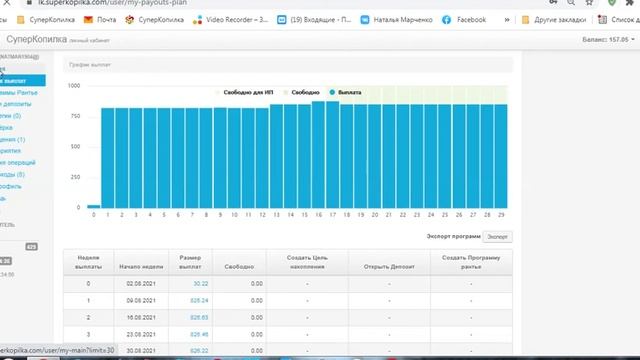
Task: Click the date cell 23.08.2021
Action: coord(141,334)
